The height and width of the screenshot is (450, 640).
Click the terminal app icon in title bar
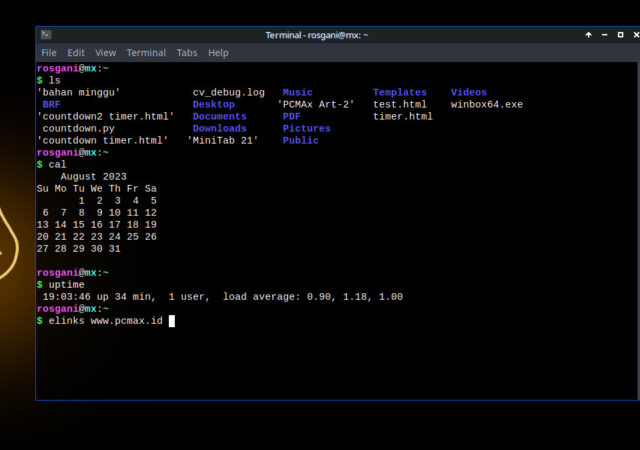coord(46,35)
